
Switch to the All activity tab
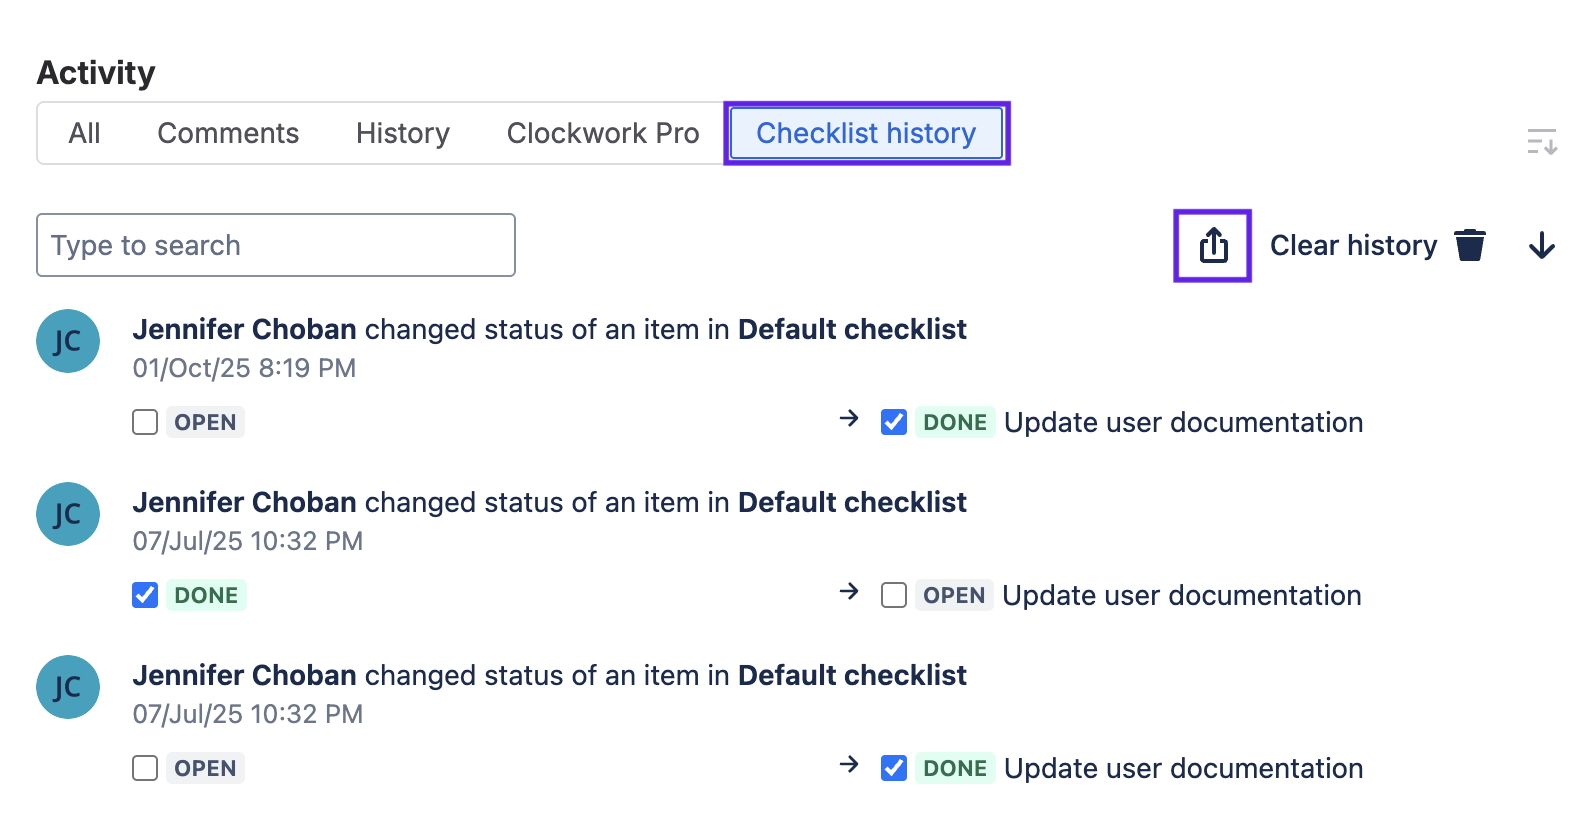pos(85,133)
